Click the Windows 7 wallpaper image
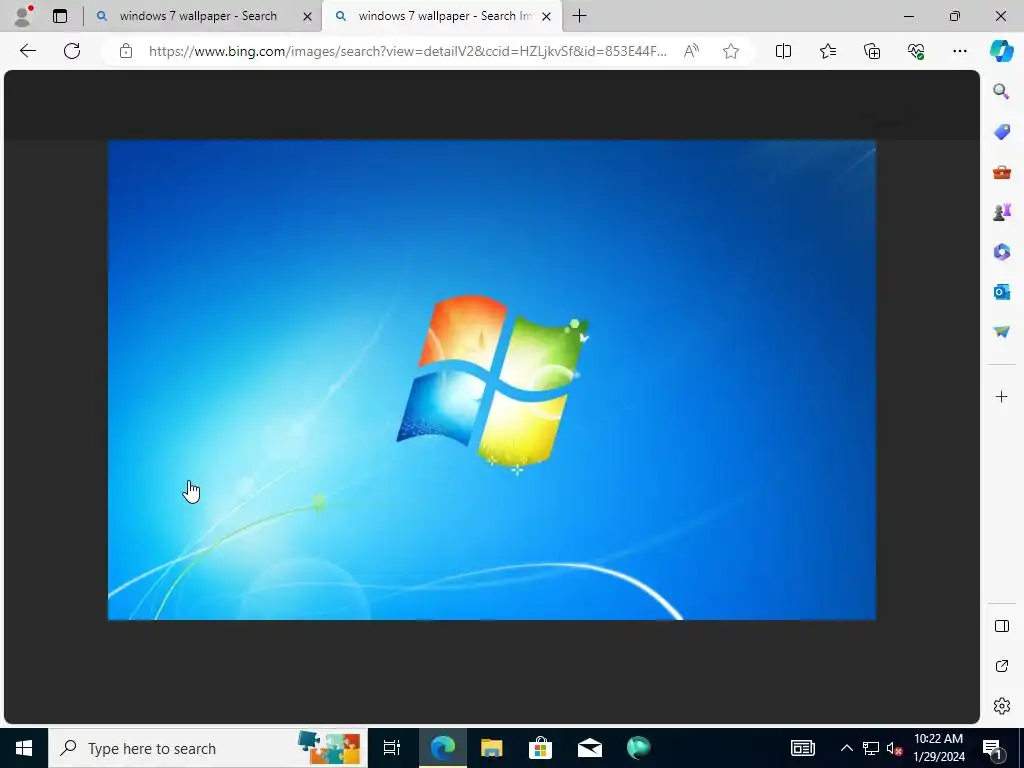Viewport: 1024px width, 768px height. [x=491, y=379]
